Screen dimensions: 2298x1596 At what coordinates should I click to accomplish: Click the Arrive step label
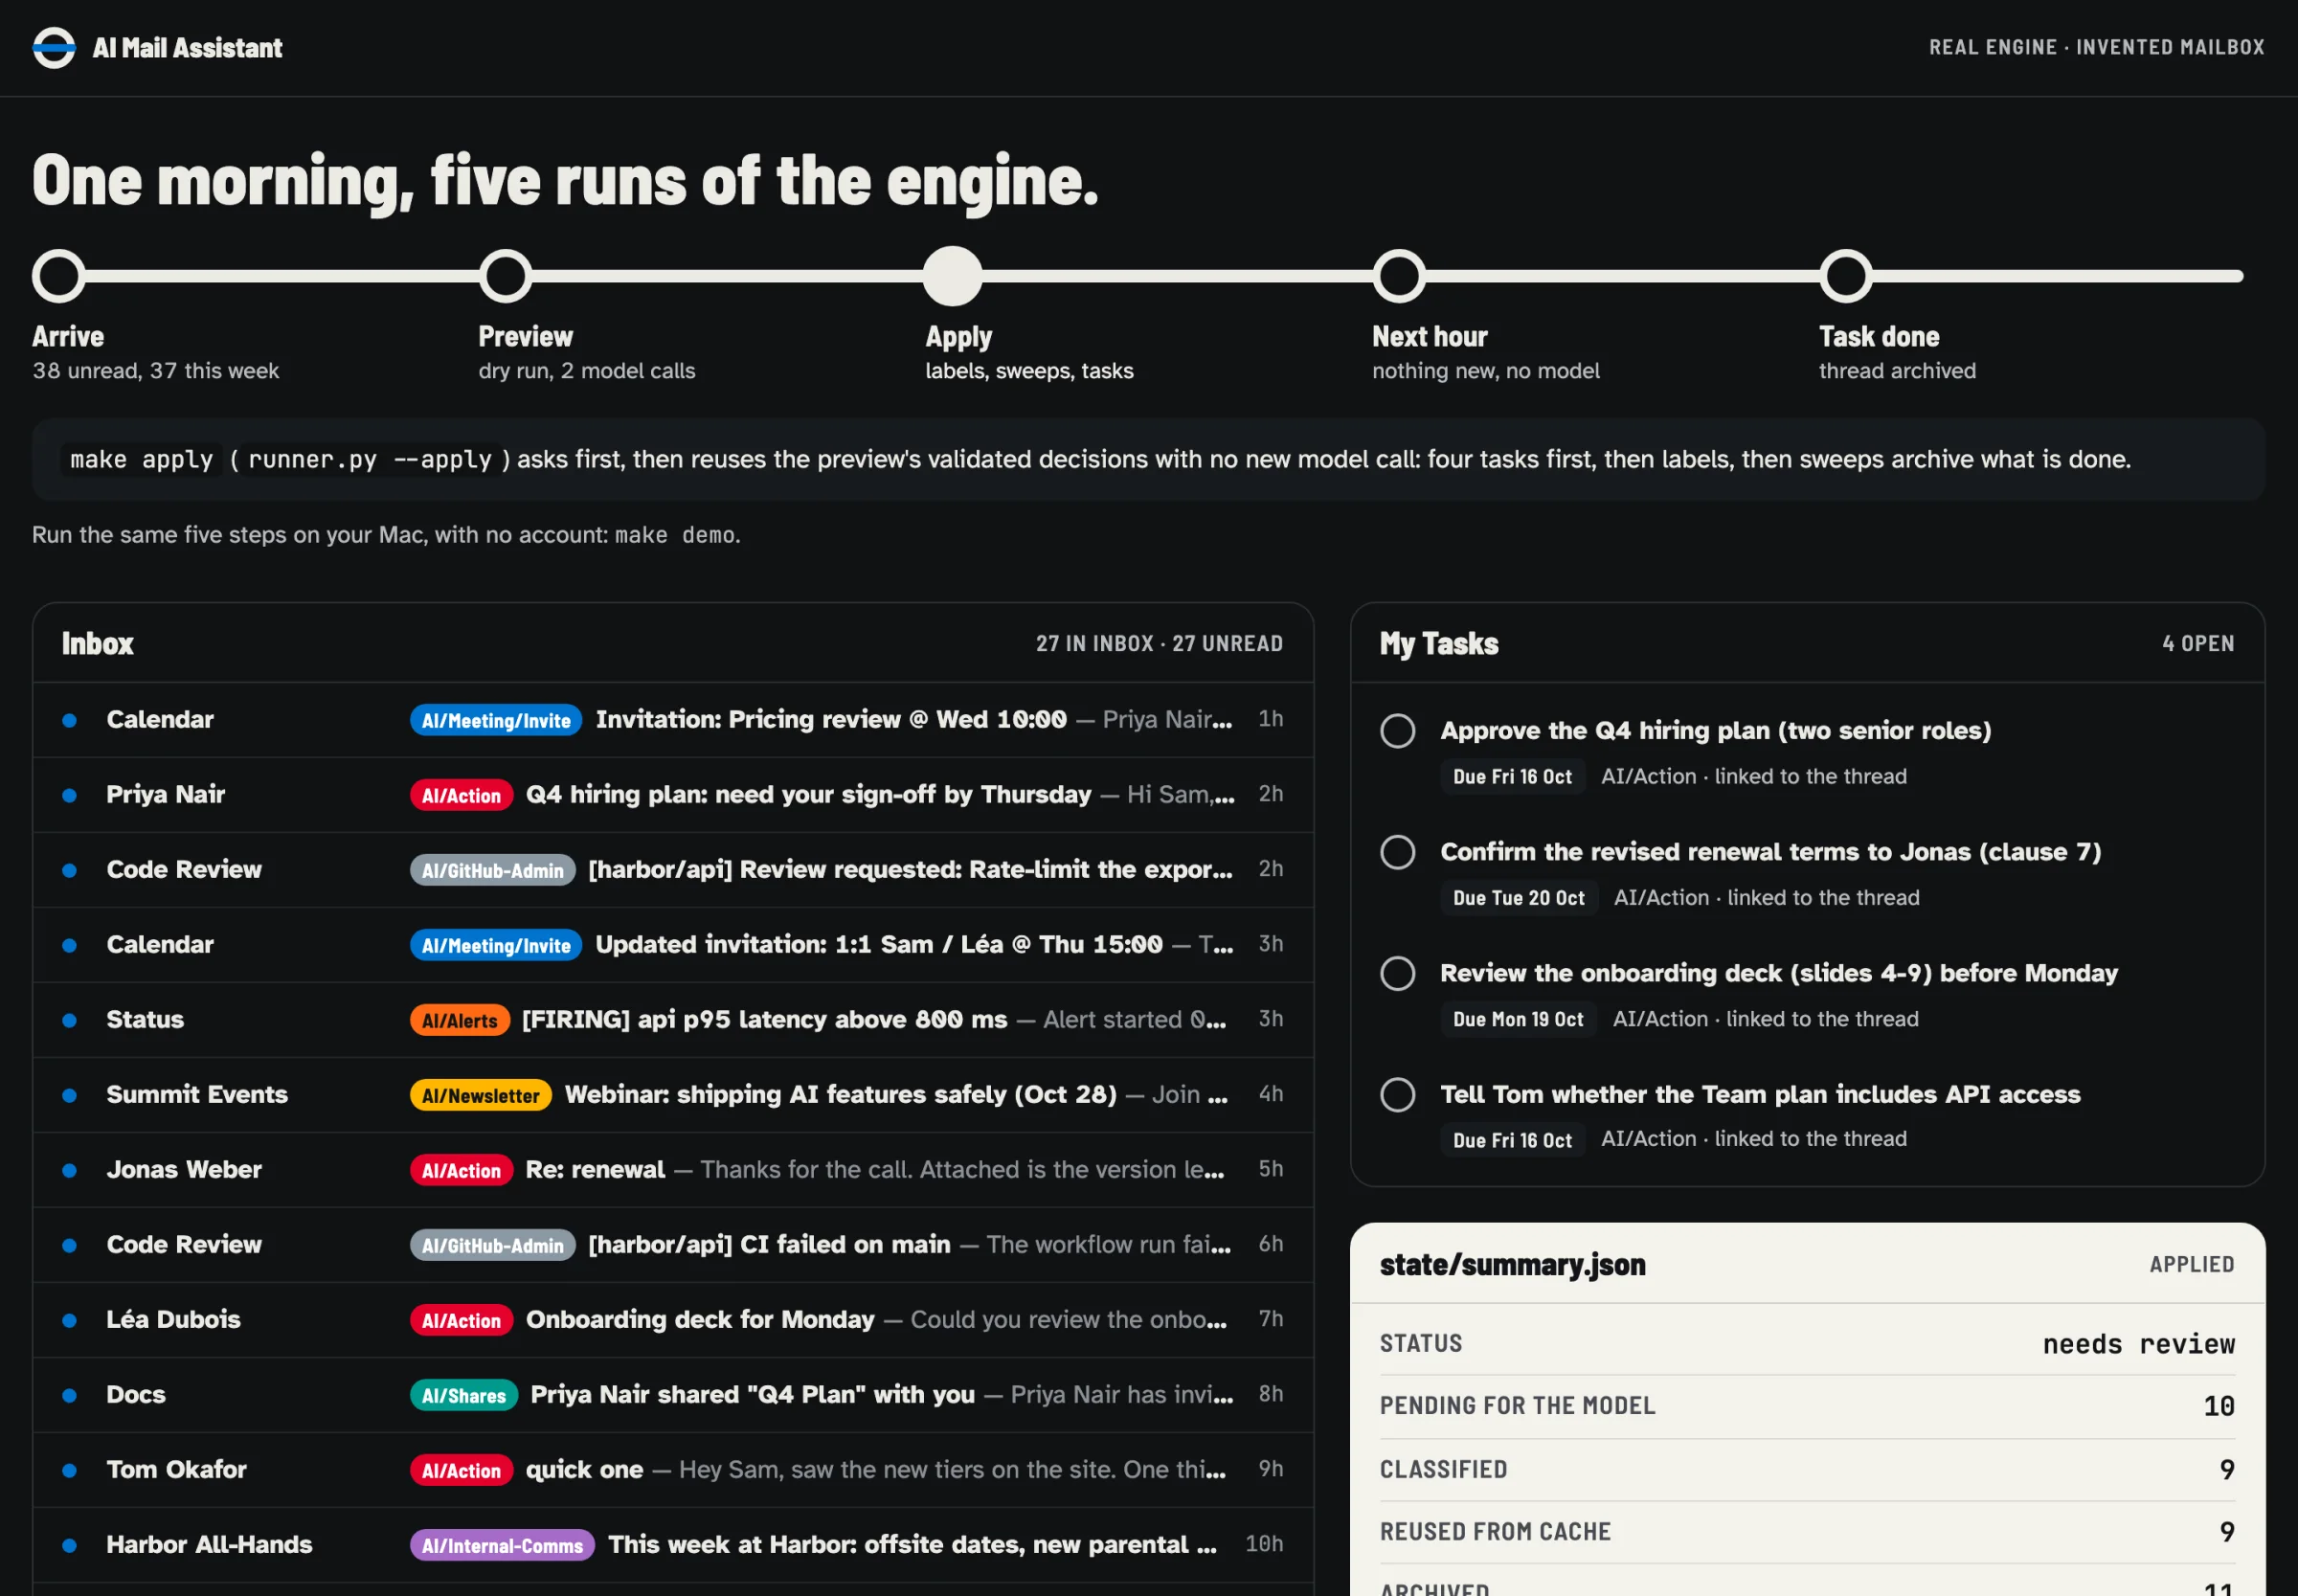(68, 337)
